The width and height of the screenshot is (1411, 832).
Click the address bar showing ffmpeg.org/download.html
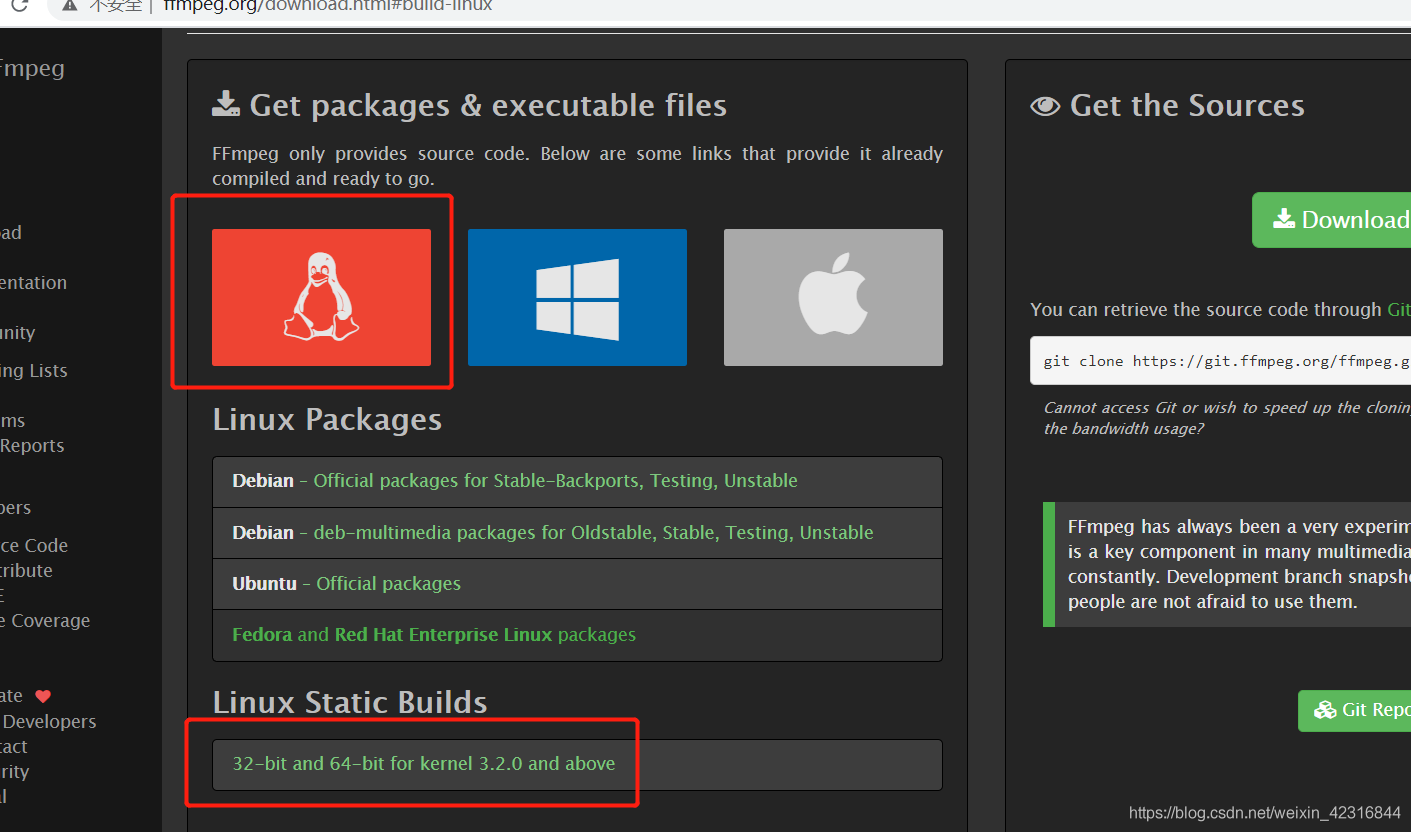click(x=328, y=5)
